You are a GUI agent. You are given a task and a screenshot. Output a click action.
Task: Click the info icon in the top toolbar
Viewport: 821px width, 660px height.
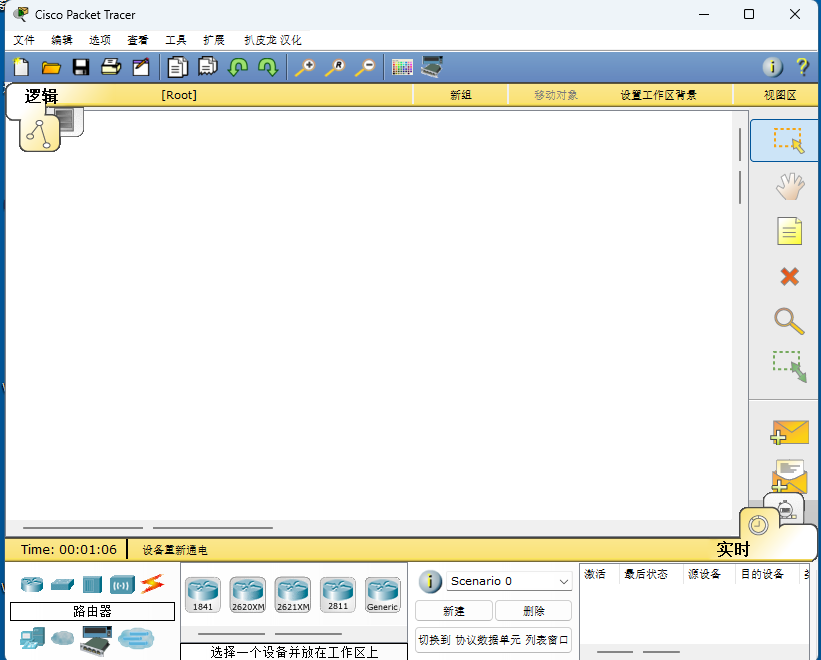tap(772, 67)
